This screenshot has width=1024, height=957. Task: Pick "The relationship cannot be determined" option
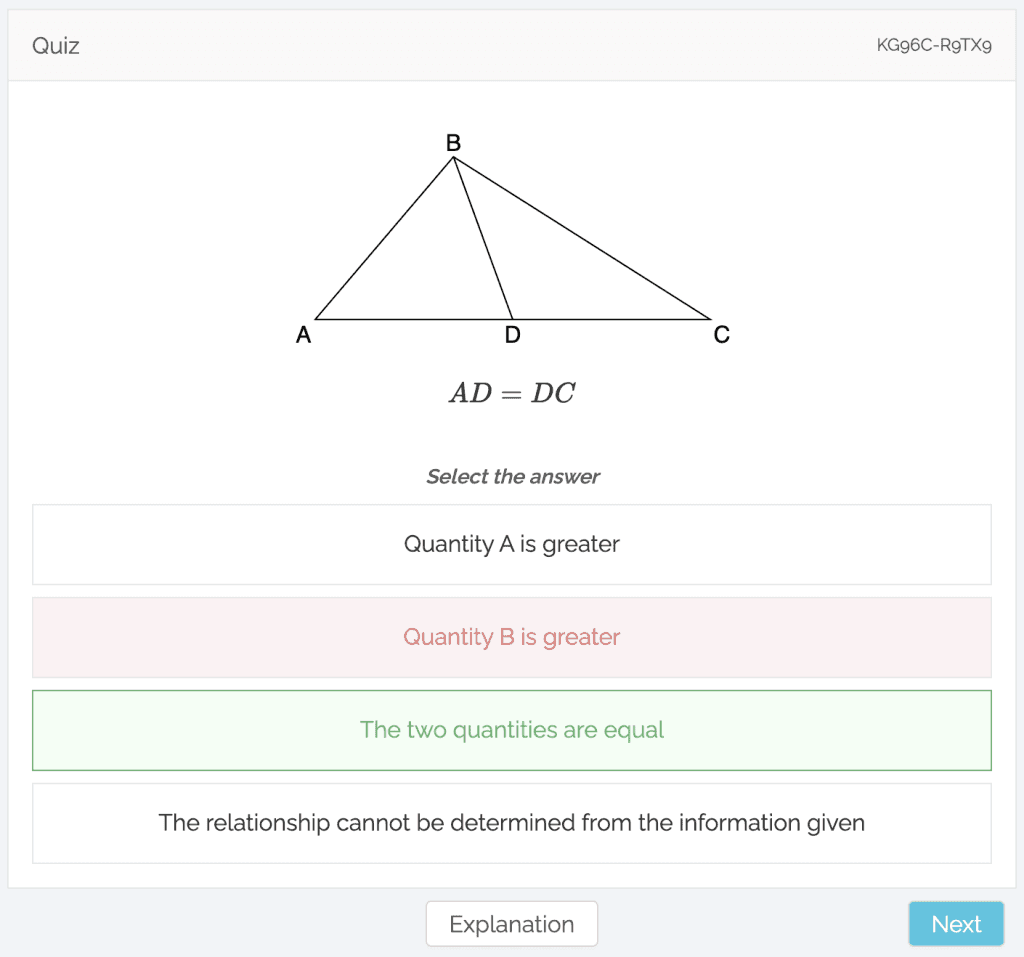512,823
